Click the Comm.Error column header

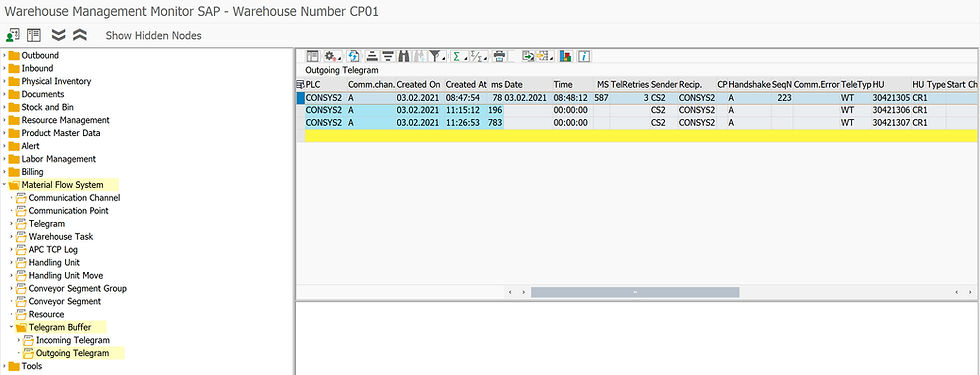816,84
